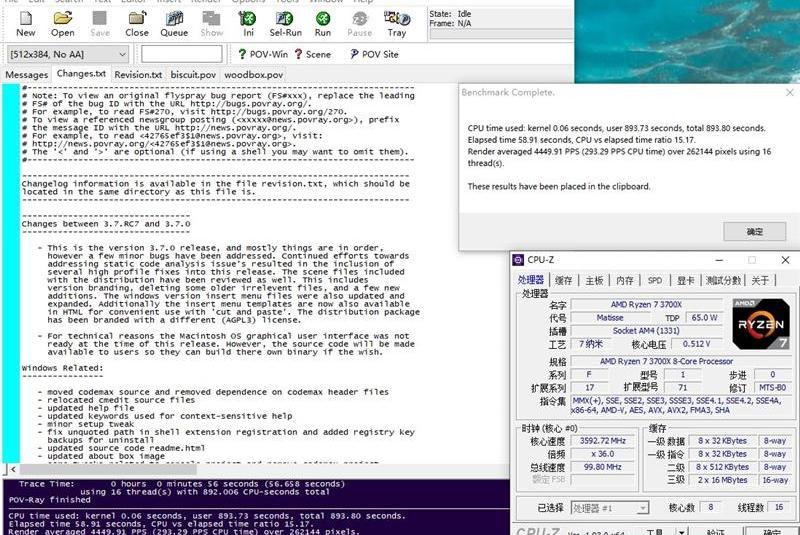Close the CPU-Z window
This screenshot has width=800, height=535.
(x=785, y=260)
